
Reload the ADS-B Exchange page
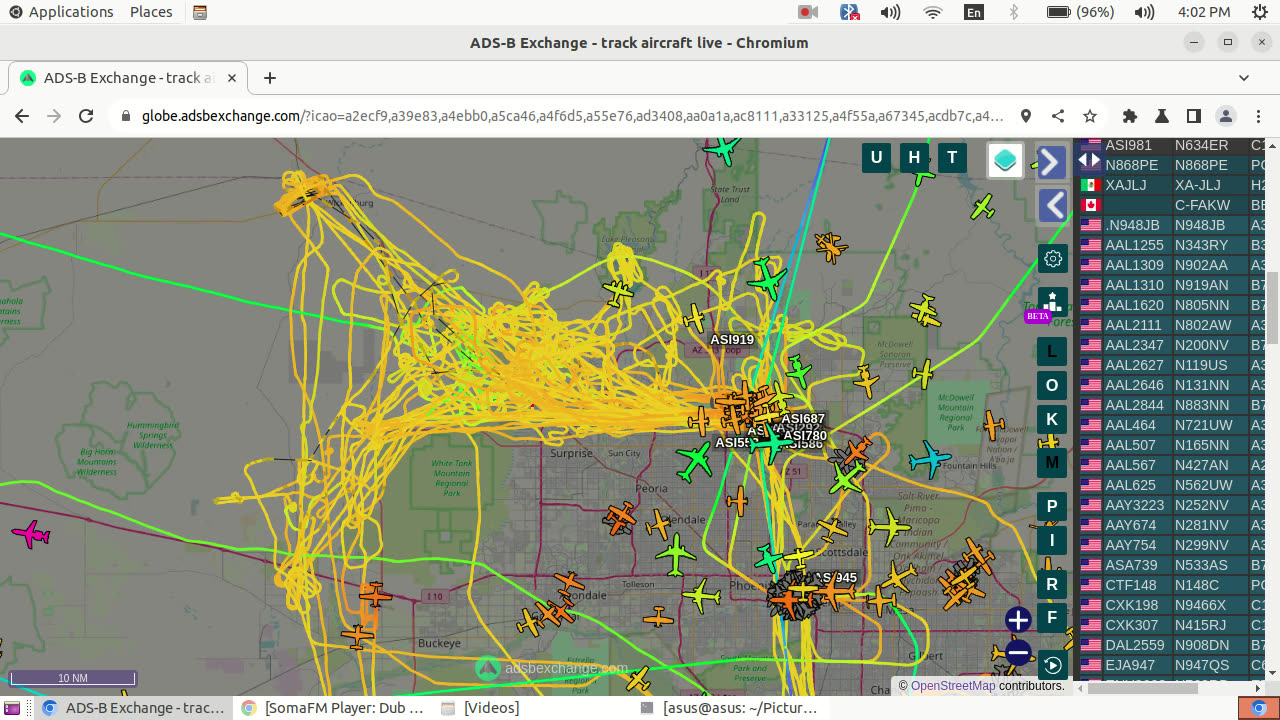(86, 116)
